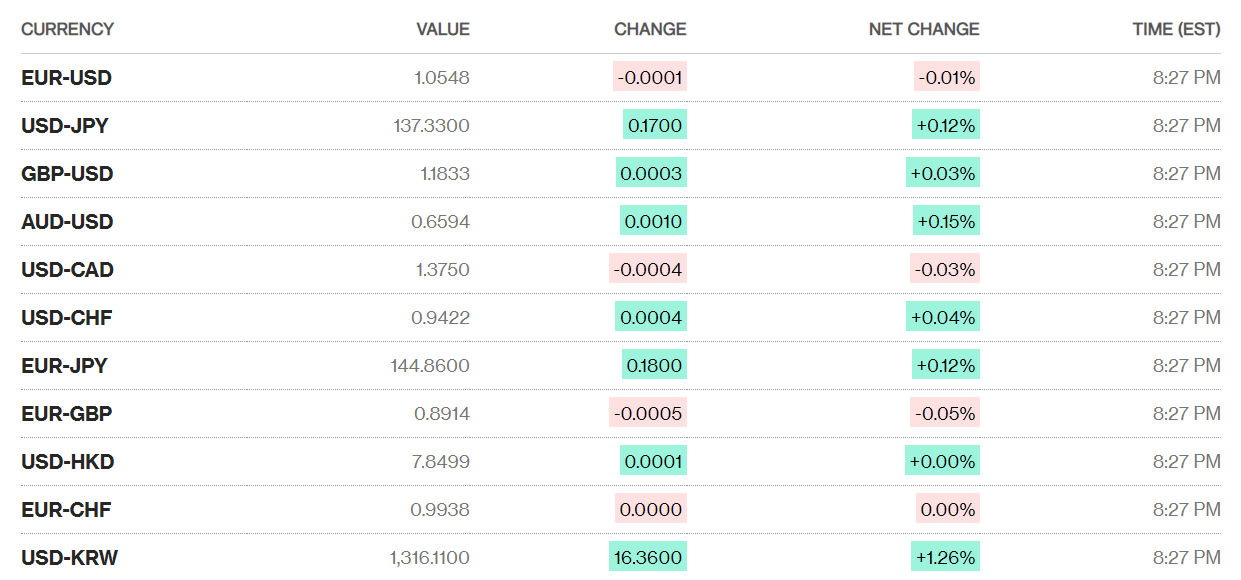Click the USD-CHF currency link
Viewport: 1241px width, 580px height.
click(67, 318)
